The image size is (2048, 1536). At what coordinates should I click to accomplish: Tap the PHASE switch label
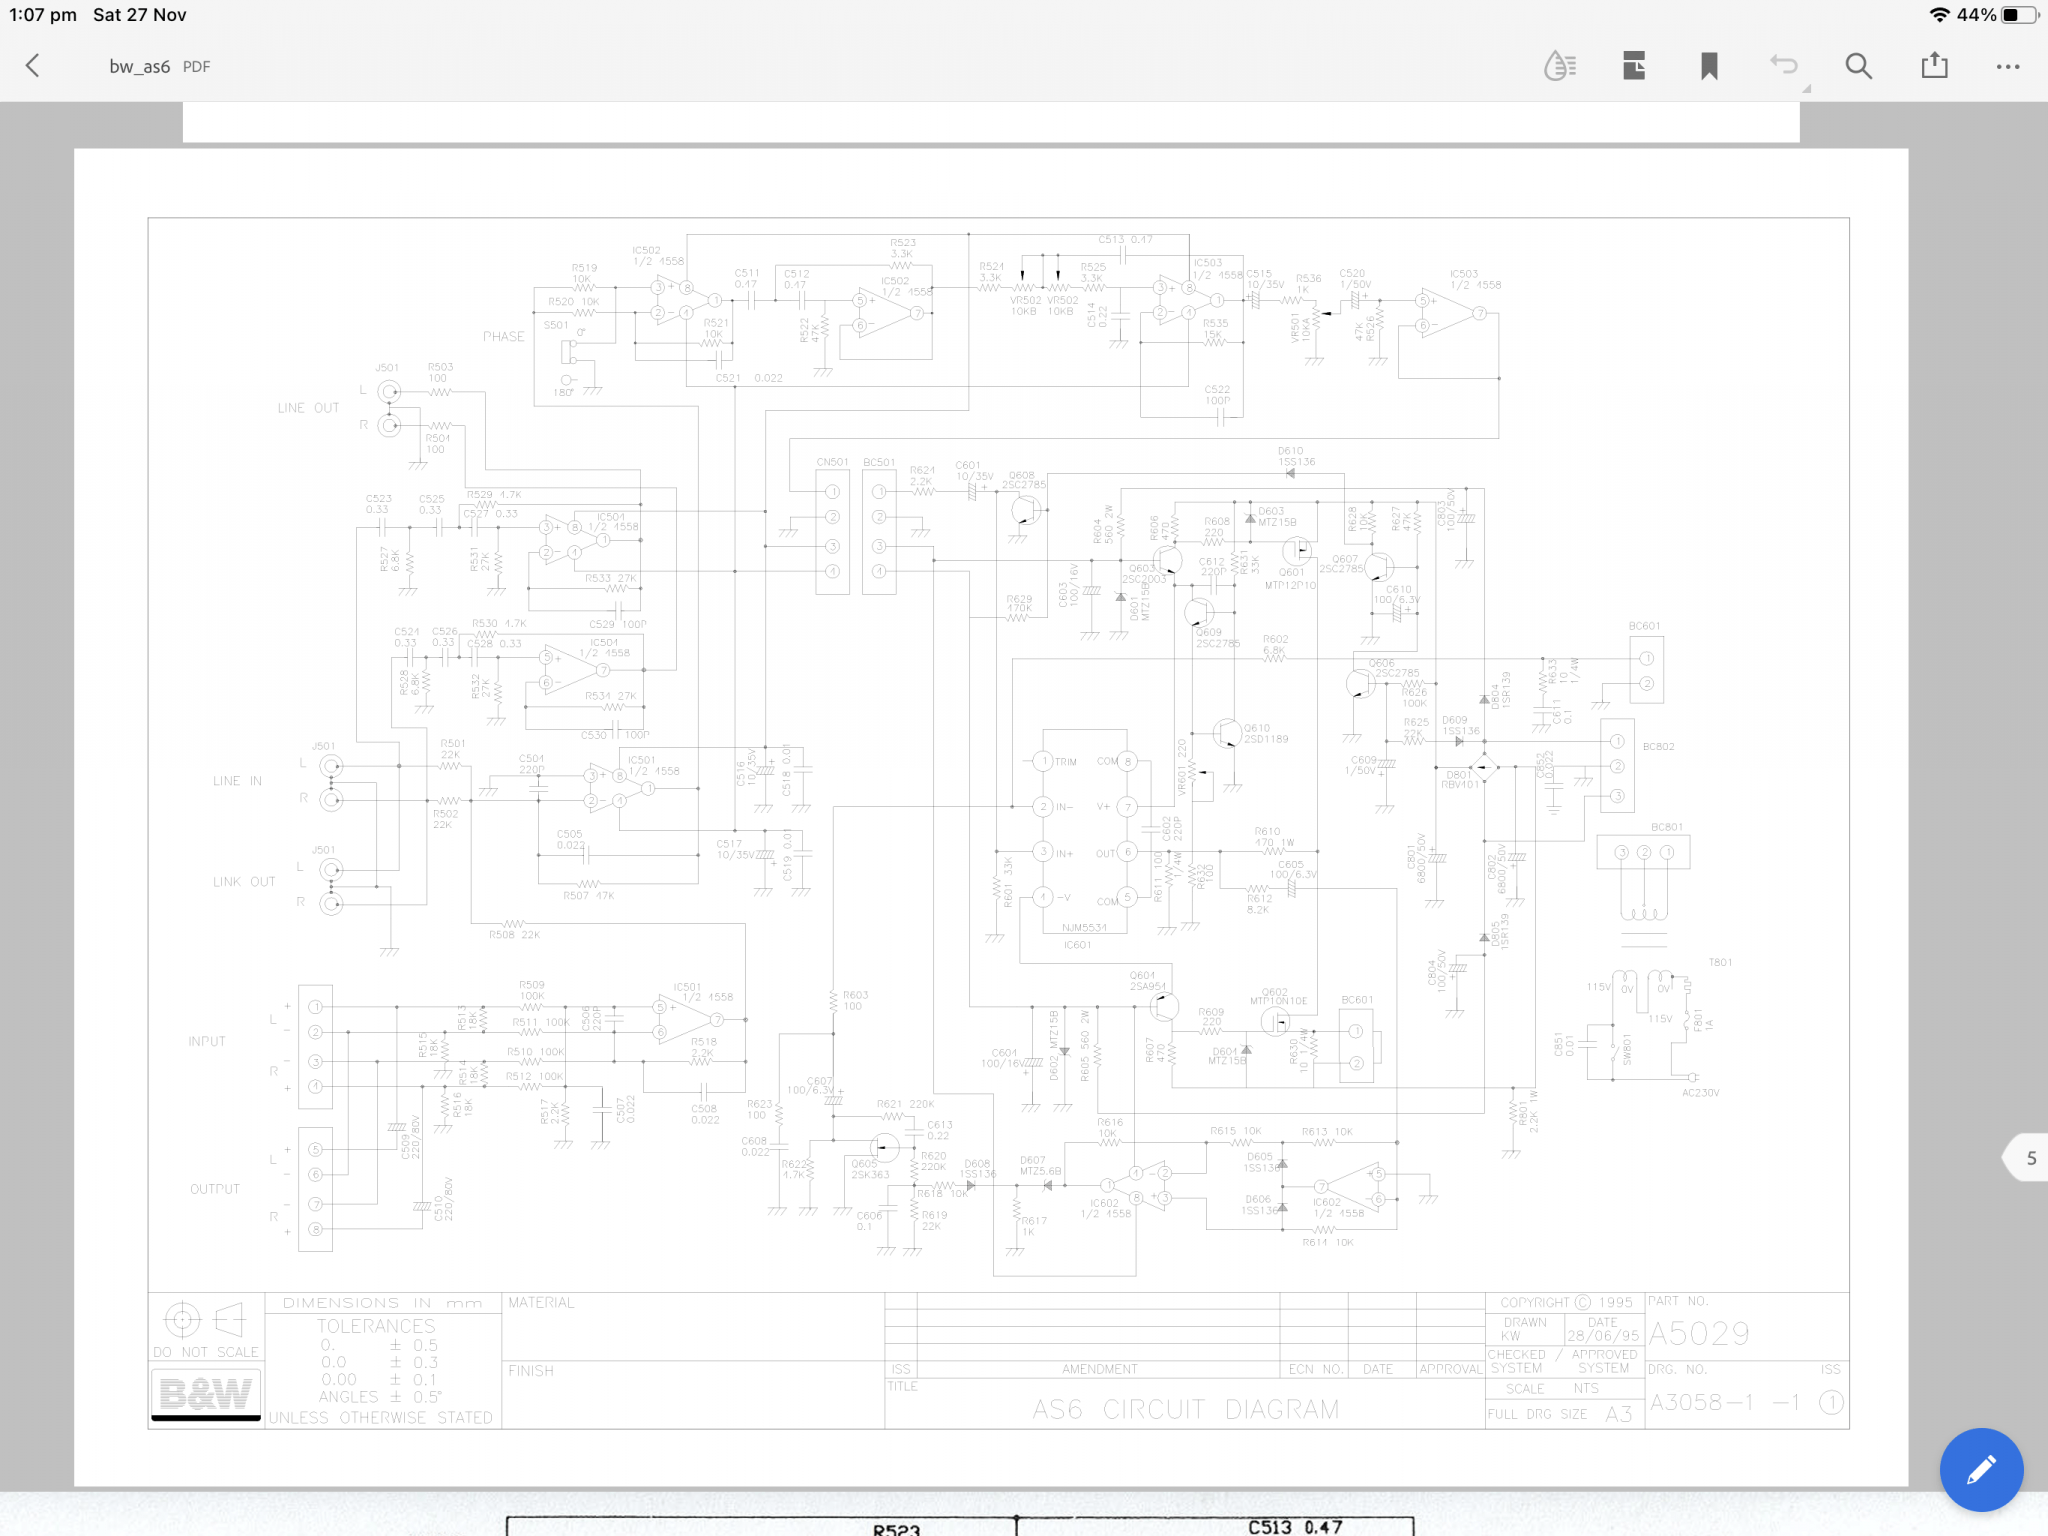pyautogui.click(x=503, y=337)
